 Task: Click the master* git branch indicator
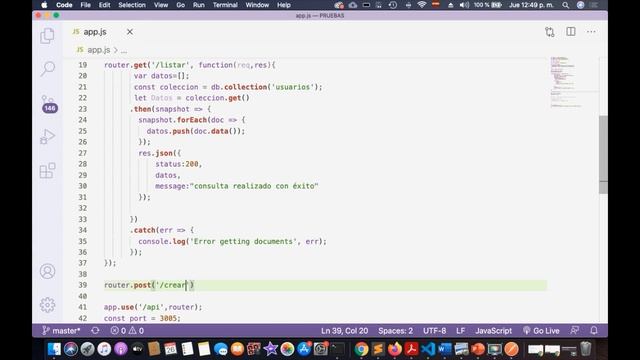pos(61,331)
